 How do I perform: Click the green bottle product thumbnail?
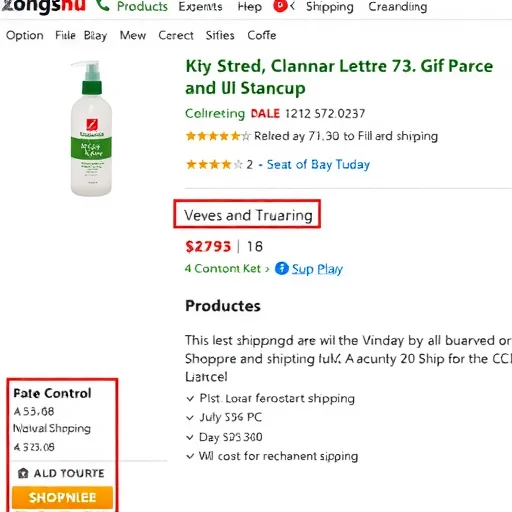pyautogui.click(x=91, y=128)
